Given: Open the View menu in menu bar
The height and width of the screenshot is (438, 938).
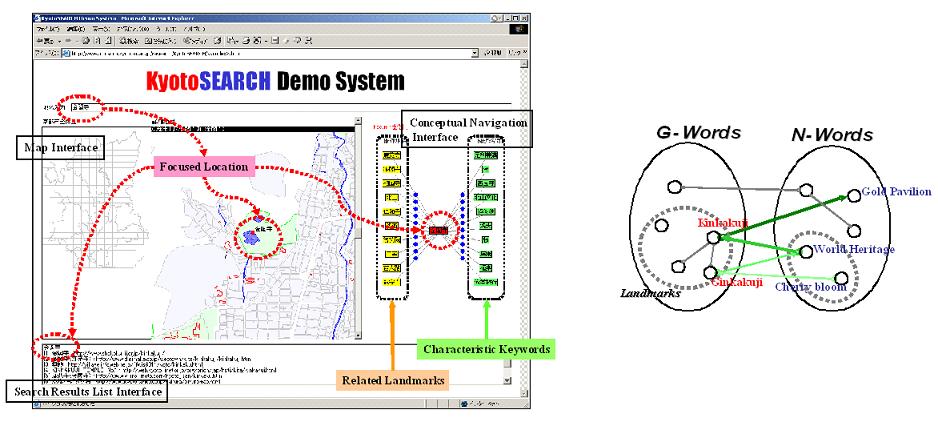Looking at the screenshot, I should click(x=101, y=29).
